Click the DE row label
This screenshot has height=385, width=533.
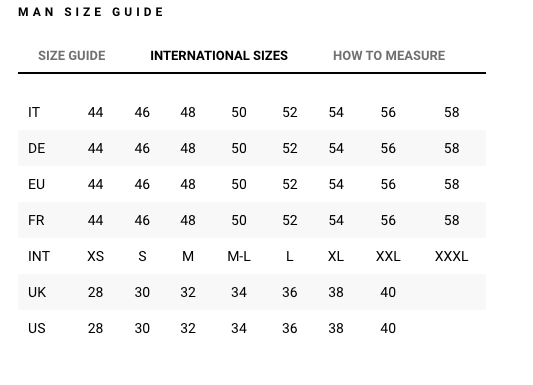click(x=36, y=148)
